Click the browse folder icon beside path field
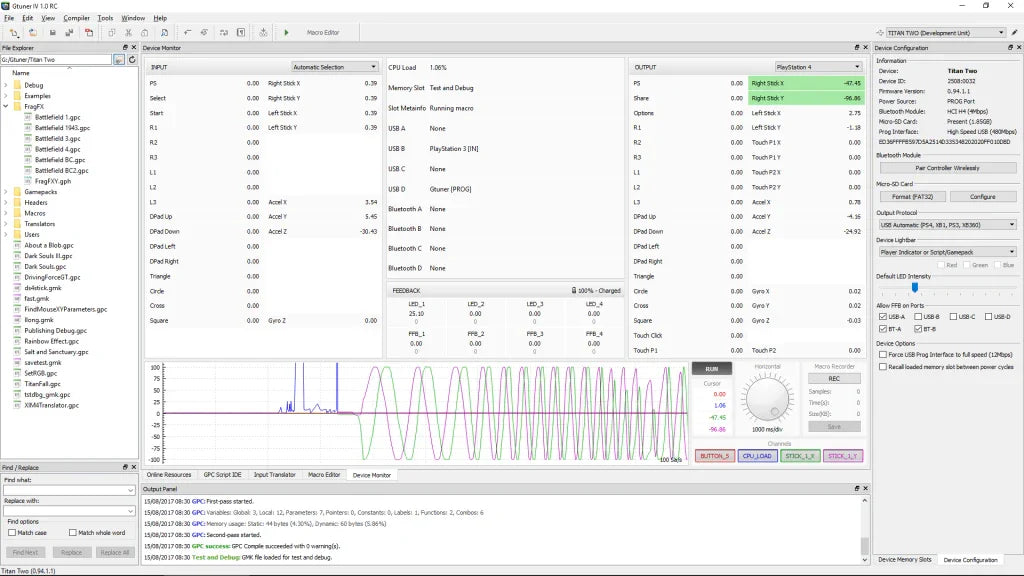 pyautogui.click(x=118, y=60)
